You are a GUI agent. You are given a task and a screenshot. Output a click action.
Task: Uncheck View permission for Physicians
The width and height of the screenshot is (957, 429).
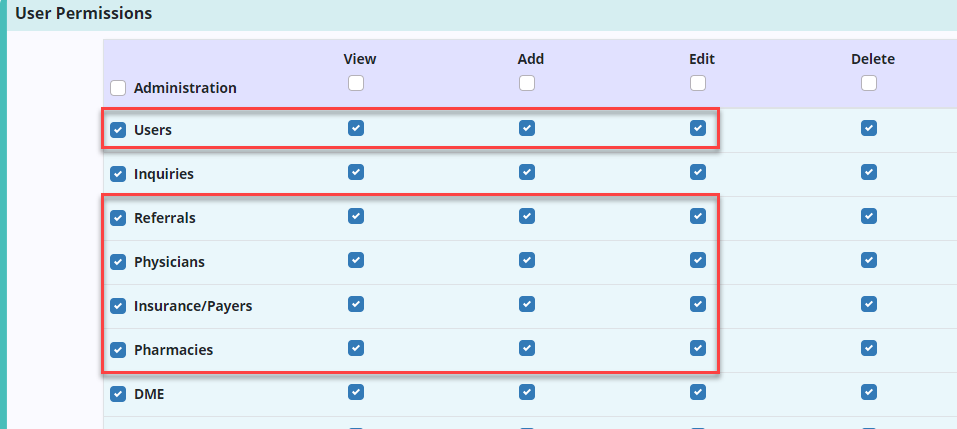pos(356,260)
